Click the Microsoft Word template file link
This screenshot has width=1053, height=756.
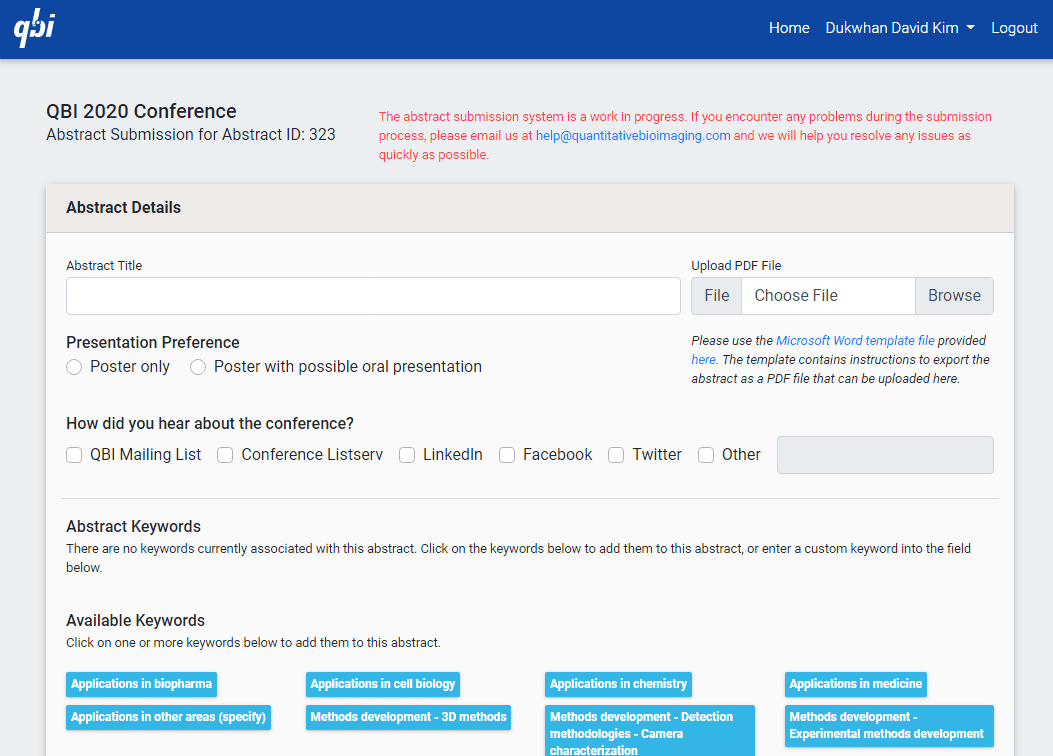(856, 340)
